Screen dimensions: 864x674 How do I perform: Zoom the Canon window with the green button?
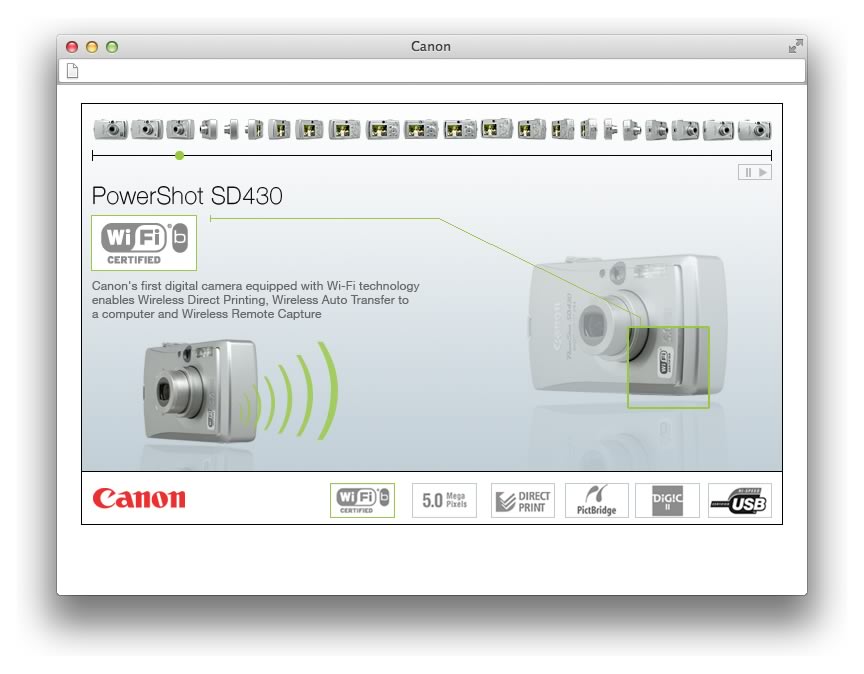112,47
